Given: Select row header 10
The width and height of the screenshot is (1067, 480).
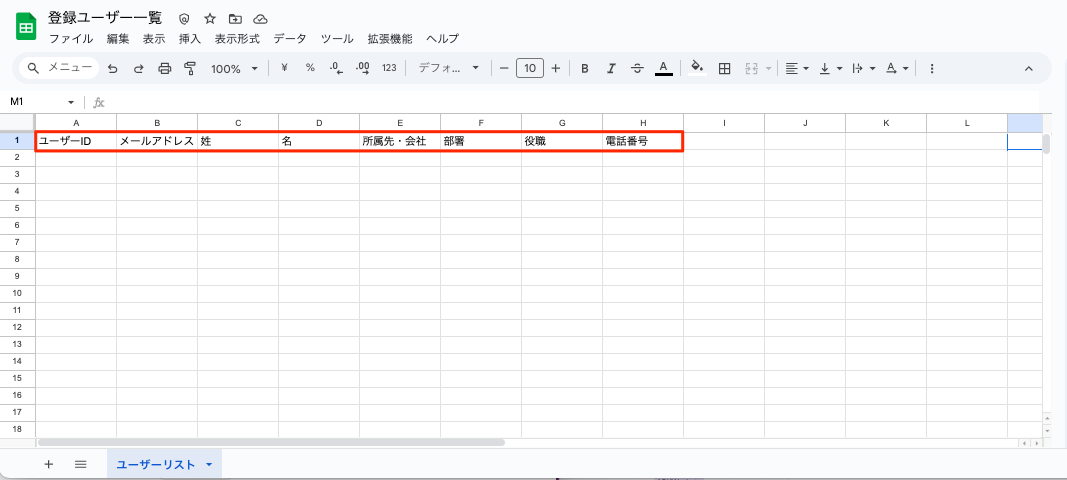Looking at the screenshot, I should click(x=17, y=293).
